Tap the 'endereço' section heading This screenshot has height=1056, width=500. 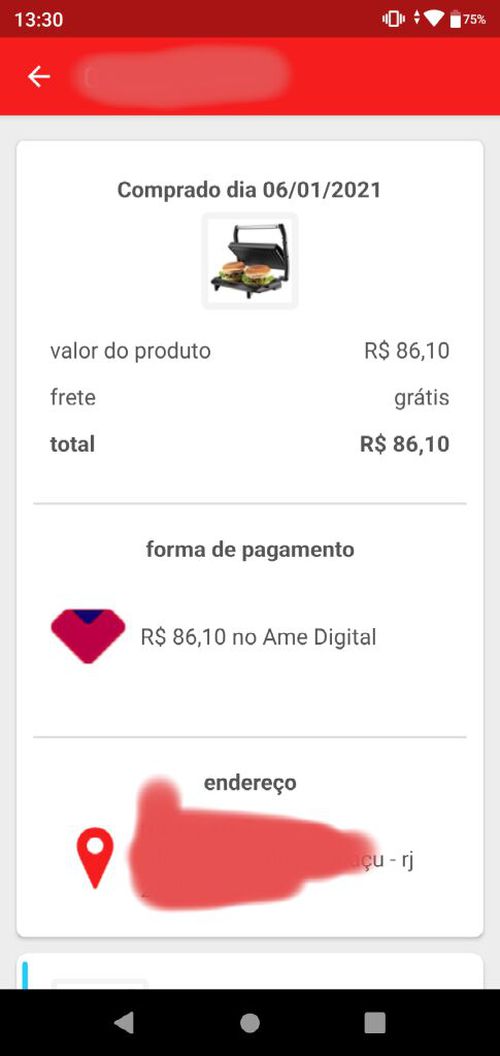[250, 783]
